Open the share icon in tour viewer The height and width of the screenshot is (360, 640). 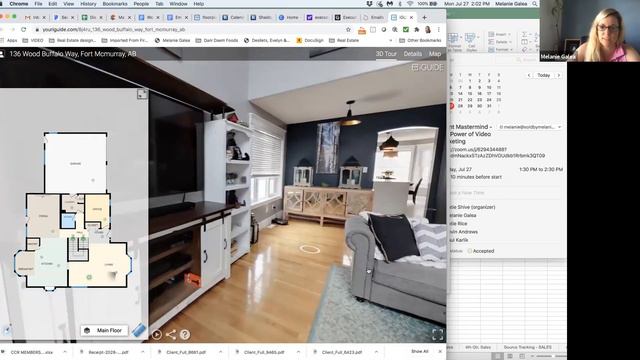coord(171,335)
